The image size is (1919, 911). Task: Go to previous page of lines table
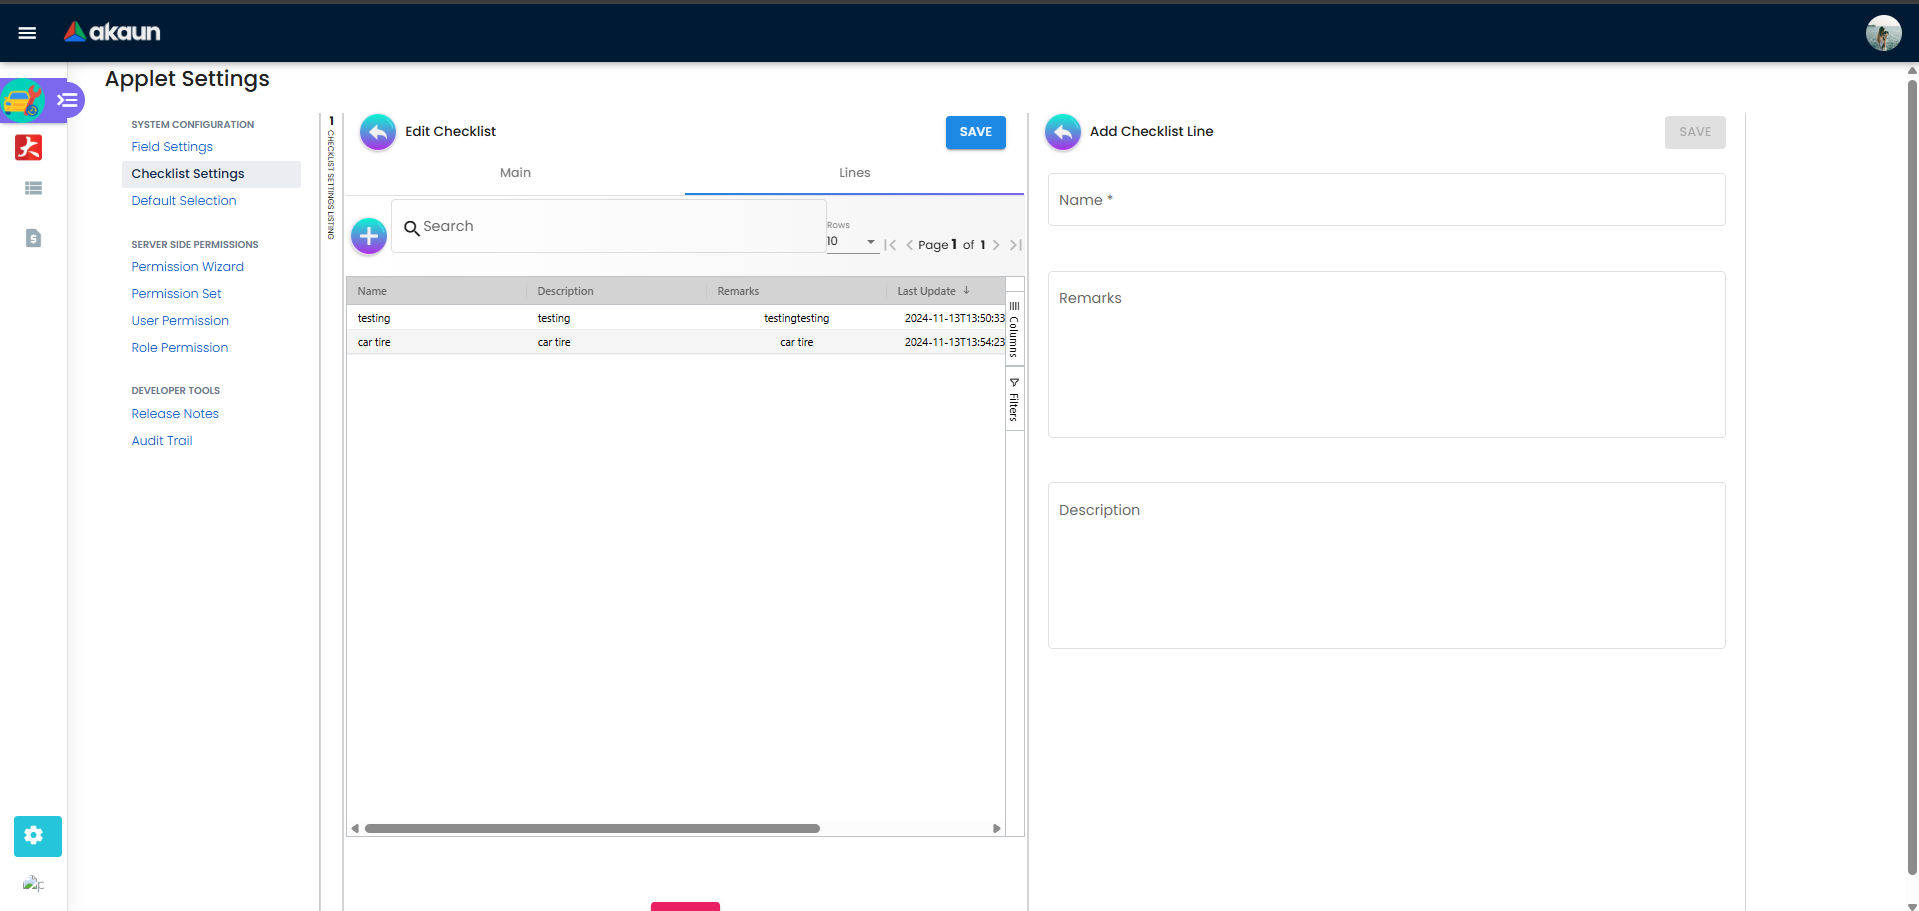click(x=909, y=245)
